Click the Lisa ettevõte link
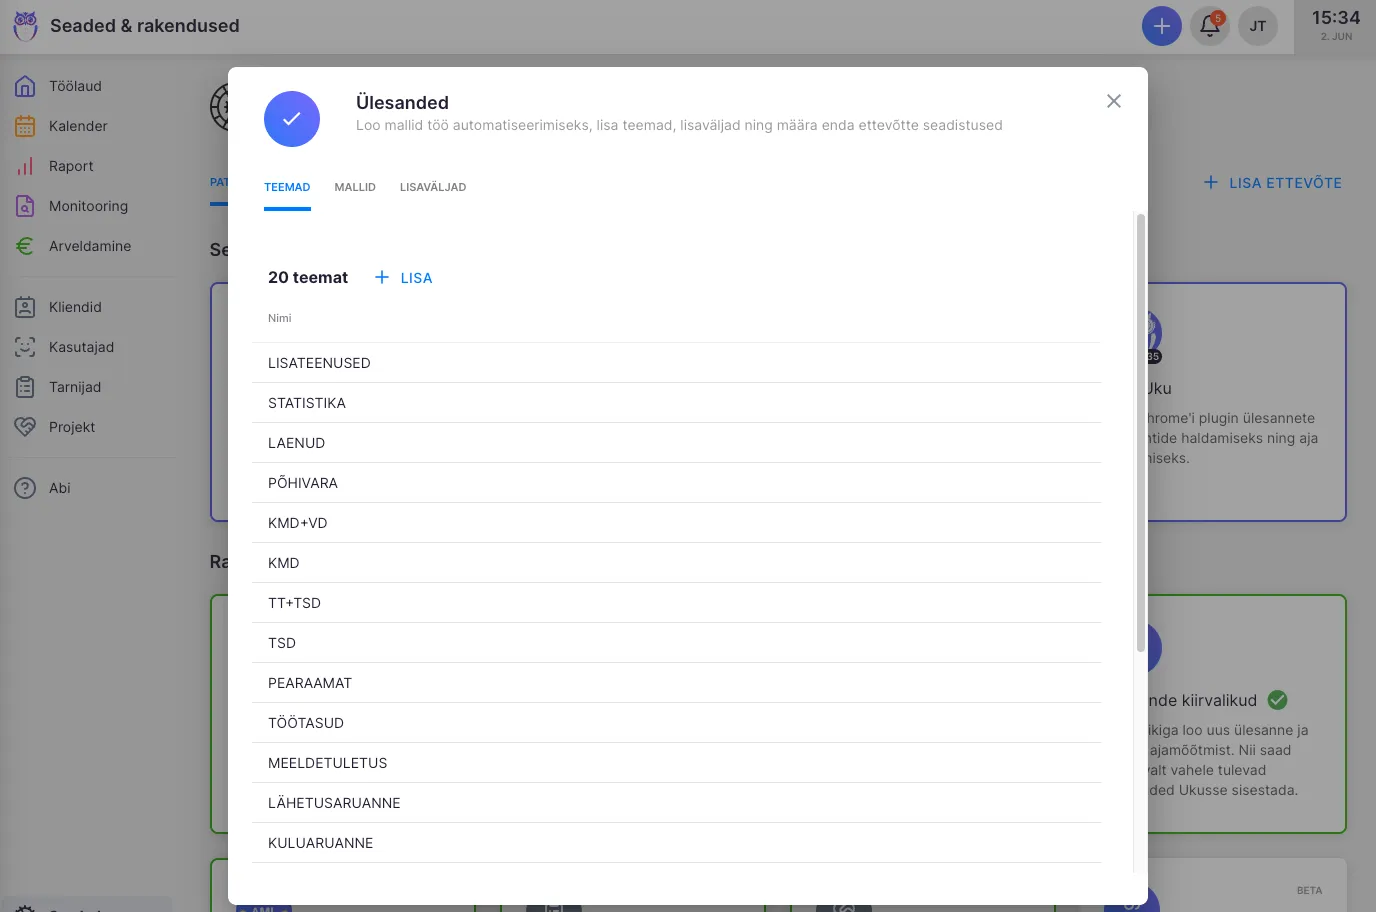The width and height of the screenshot is (1376, 912). (1273, 183)
